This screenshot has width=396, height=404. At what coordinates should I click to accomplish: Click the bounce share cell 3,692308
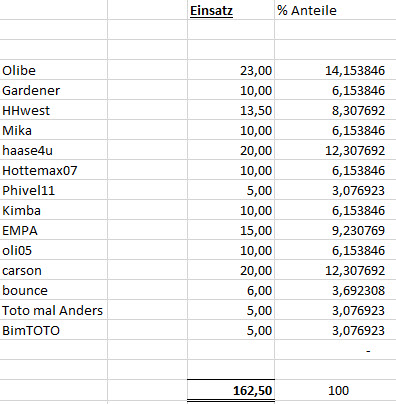[x=335, y=290]
